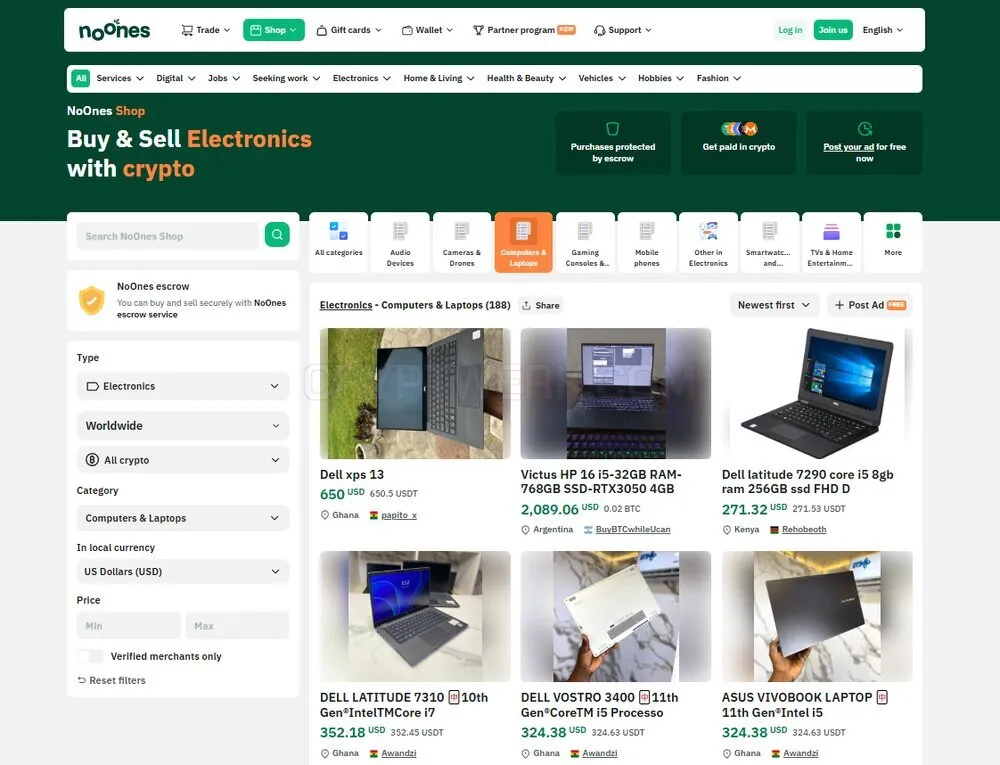
Task: Open the Home & Living category menu
Action: [x=439, y=78]
